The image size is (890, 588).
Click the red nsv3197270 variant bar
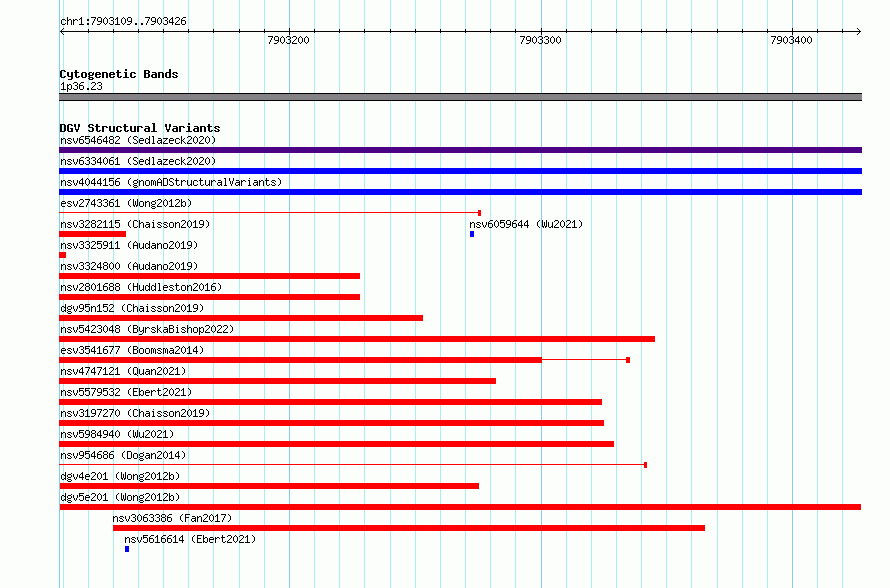click(x=331, y=423)
